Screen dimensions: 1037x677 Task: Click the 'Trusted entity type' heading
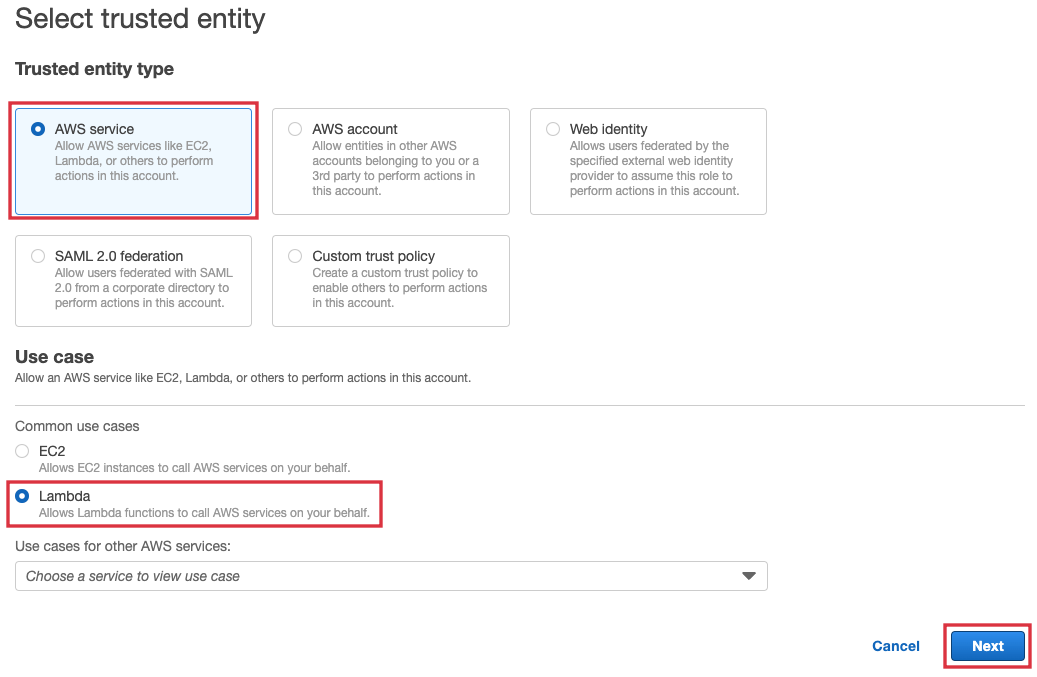tap(95, 69)
